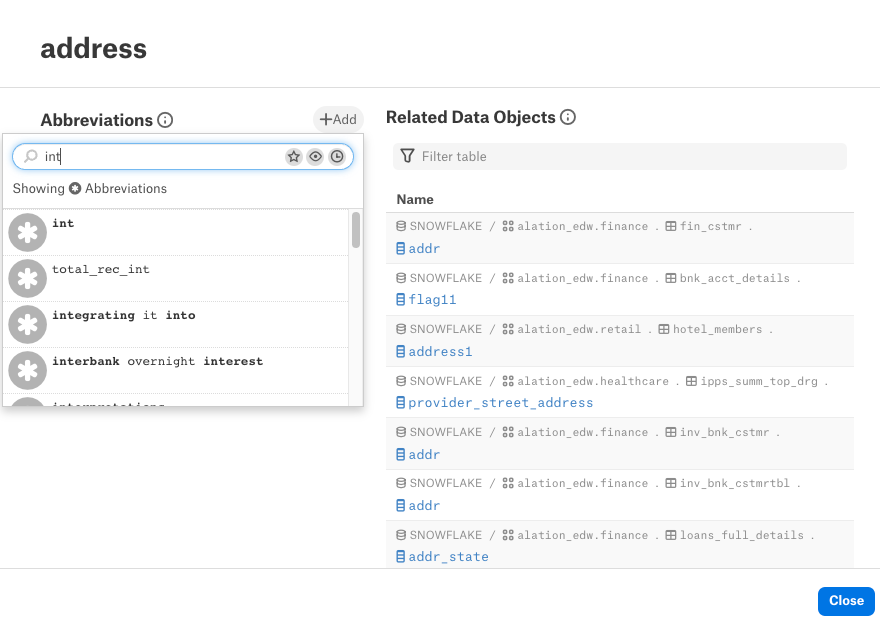Click the clock recent icon in search box
The image size is (880, 620).
coord(337,157)
